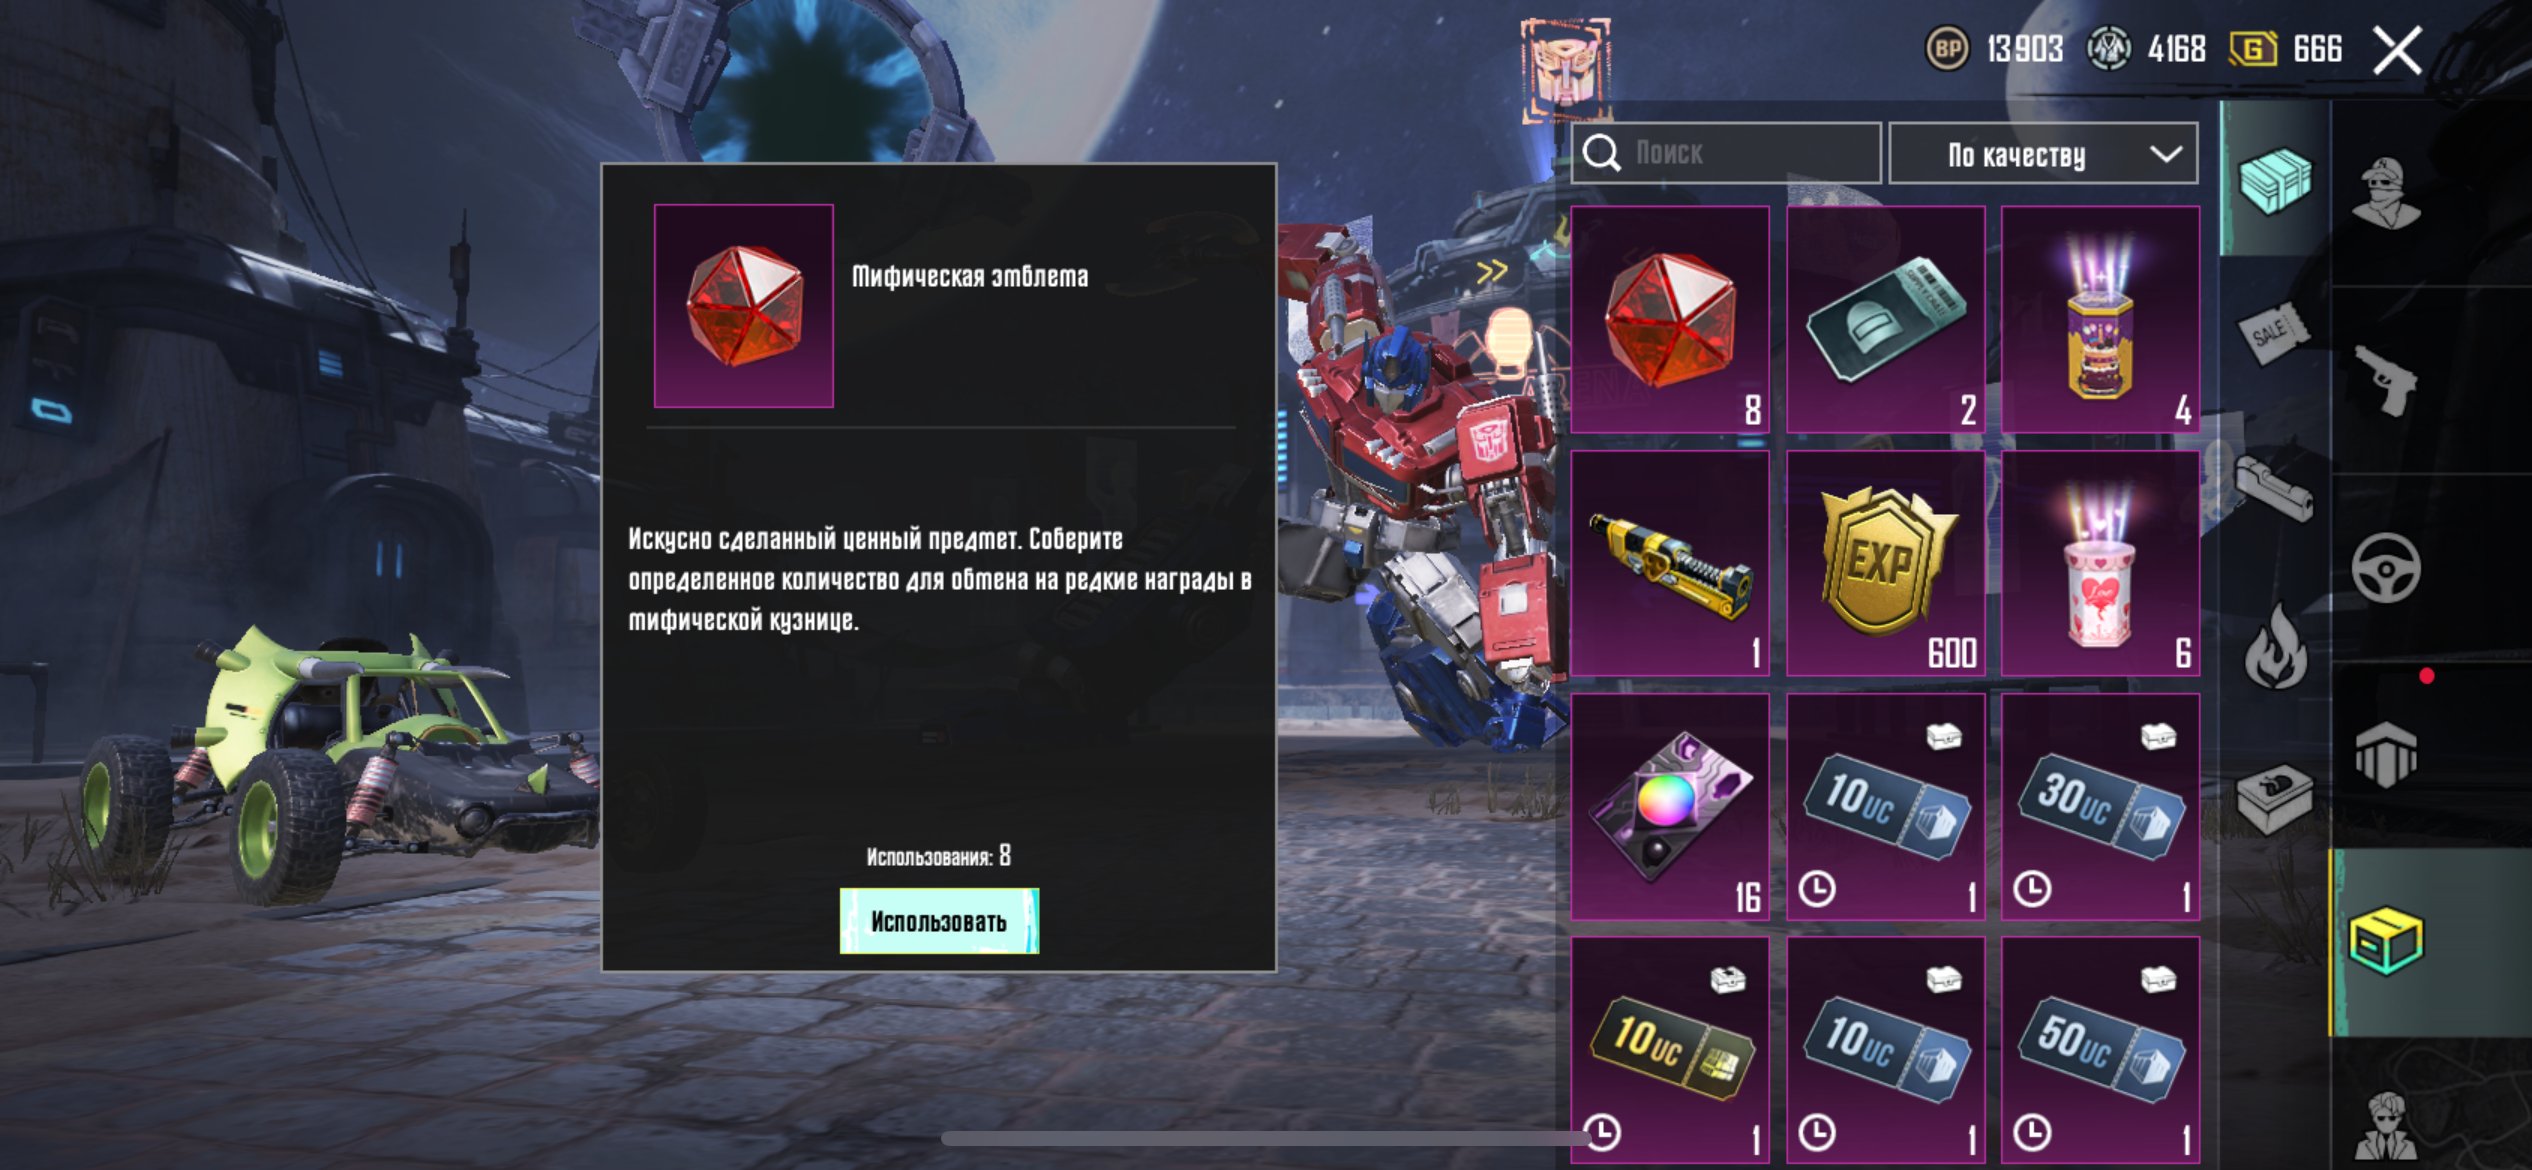Viewport: 2532px width, 1170px height.
Task: Select the EXP 600 card item
Action: click(1885, 563)
